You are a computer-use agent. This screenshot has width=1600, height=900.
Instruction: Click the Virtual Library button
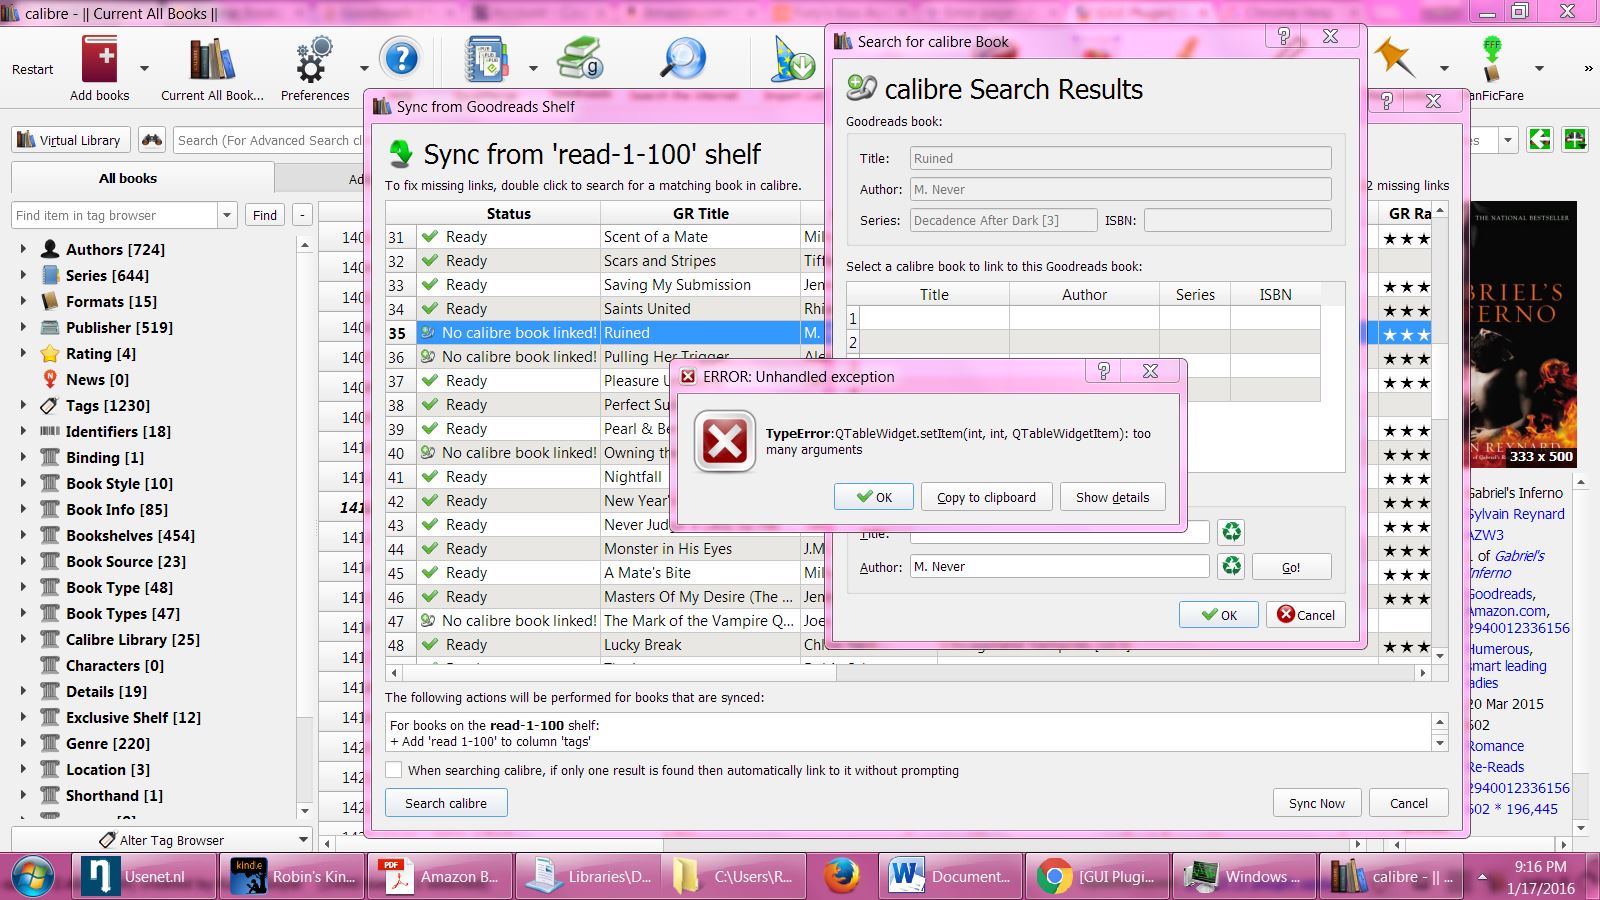point(70,140)
